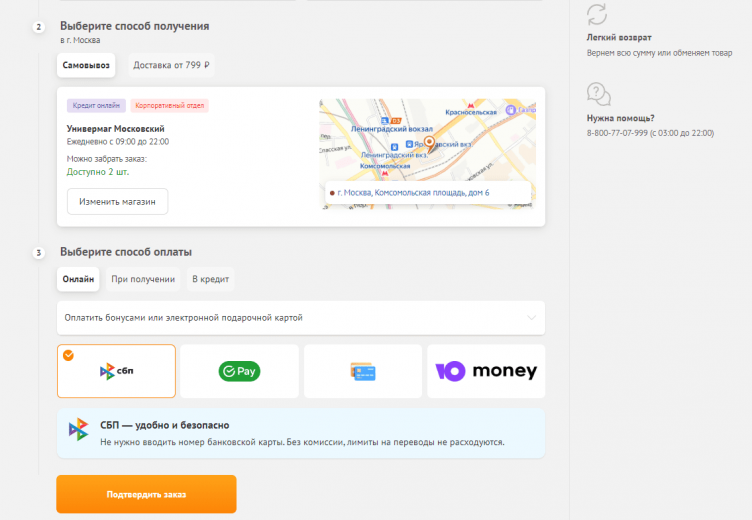Open the При получении payment tab
The image size is (752, 520).
pyautogui.click(x=143, y=279)
